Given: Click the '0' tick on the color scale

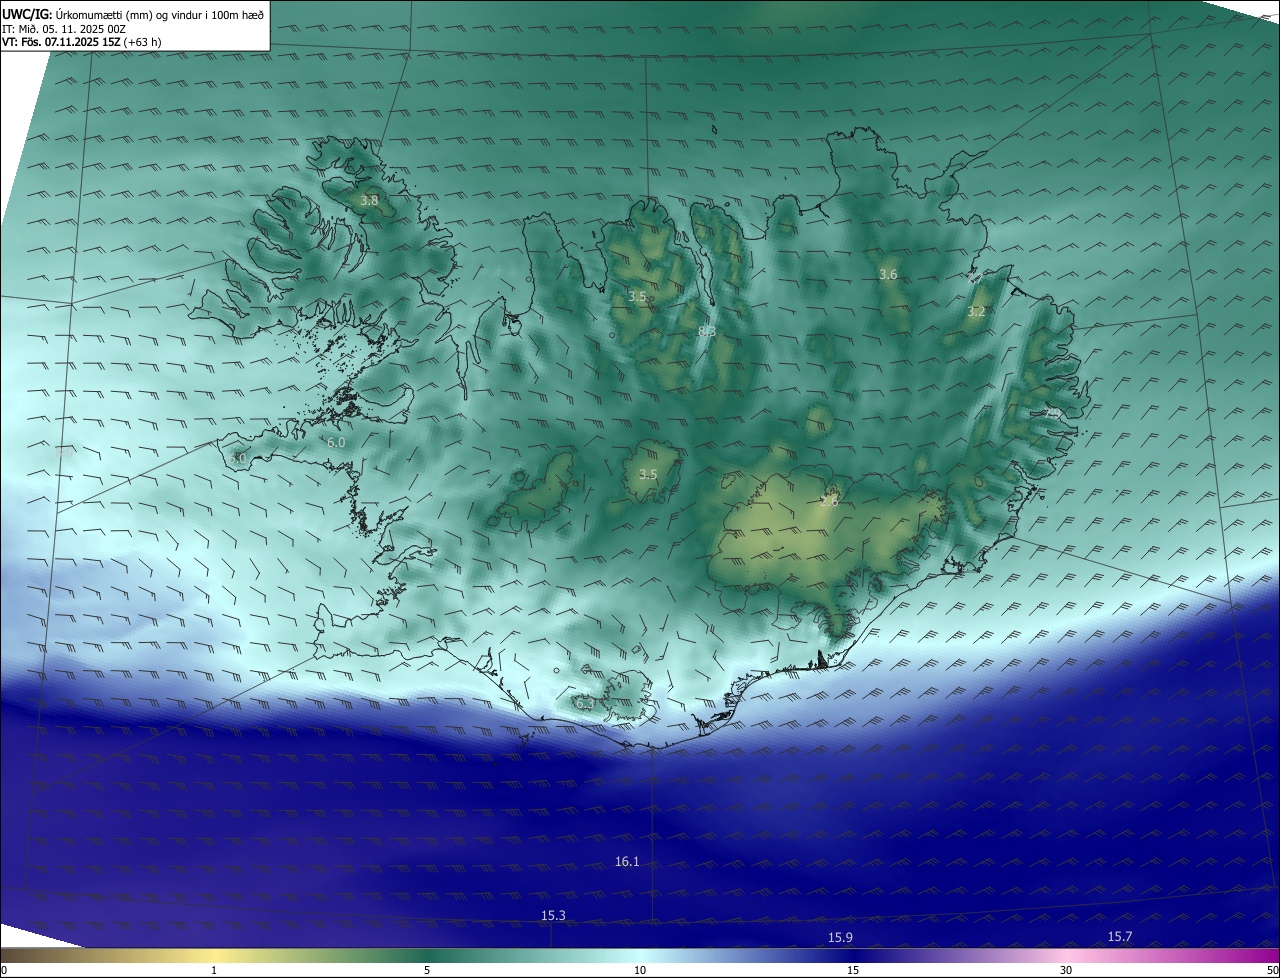Looking at the screenshot, I should pos(4,970).
